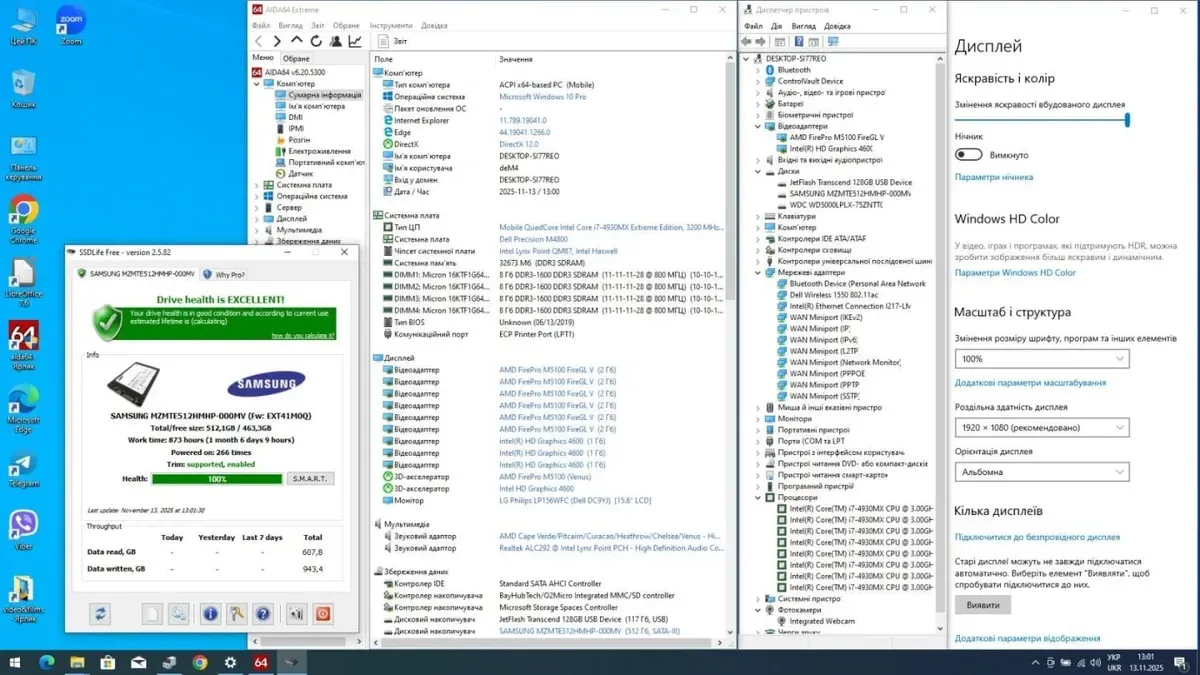Open Telegram from the desktop shortcut
Screen dimensions: 1200x675
point(22,468)
